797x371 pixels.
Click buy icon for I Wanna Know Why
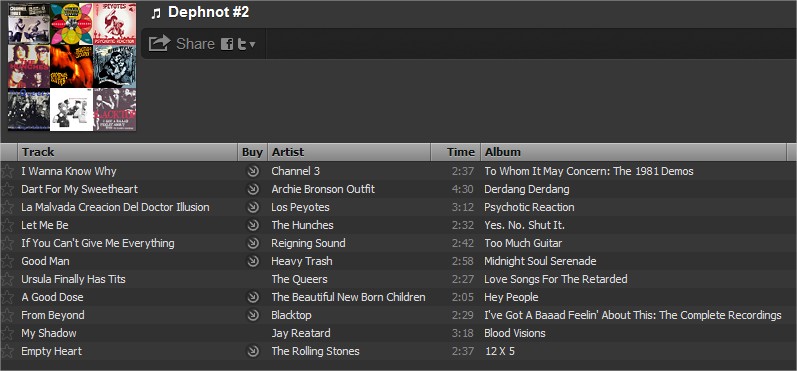[x=253, y=171]
